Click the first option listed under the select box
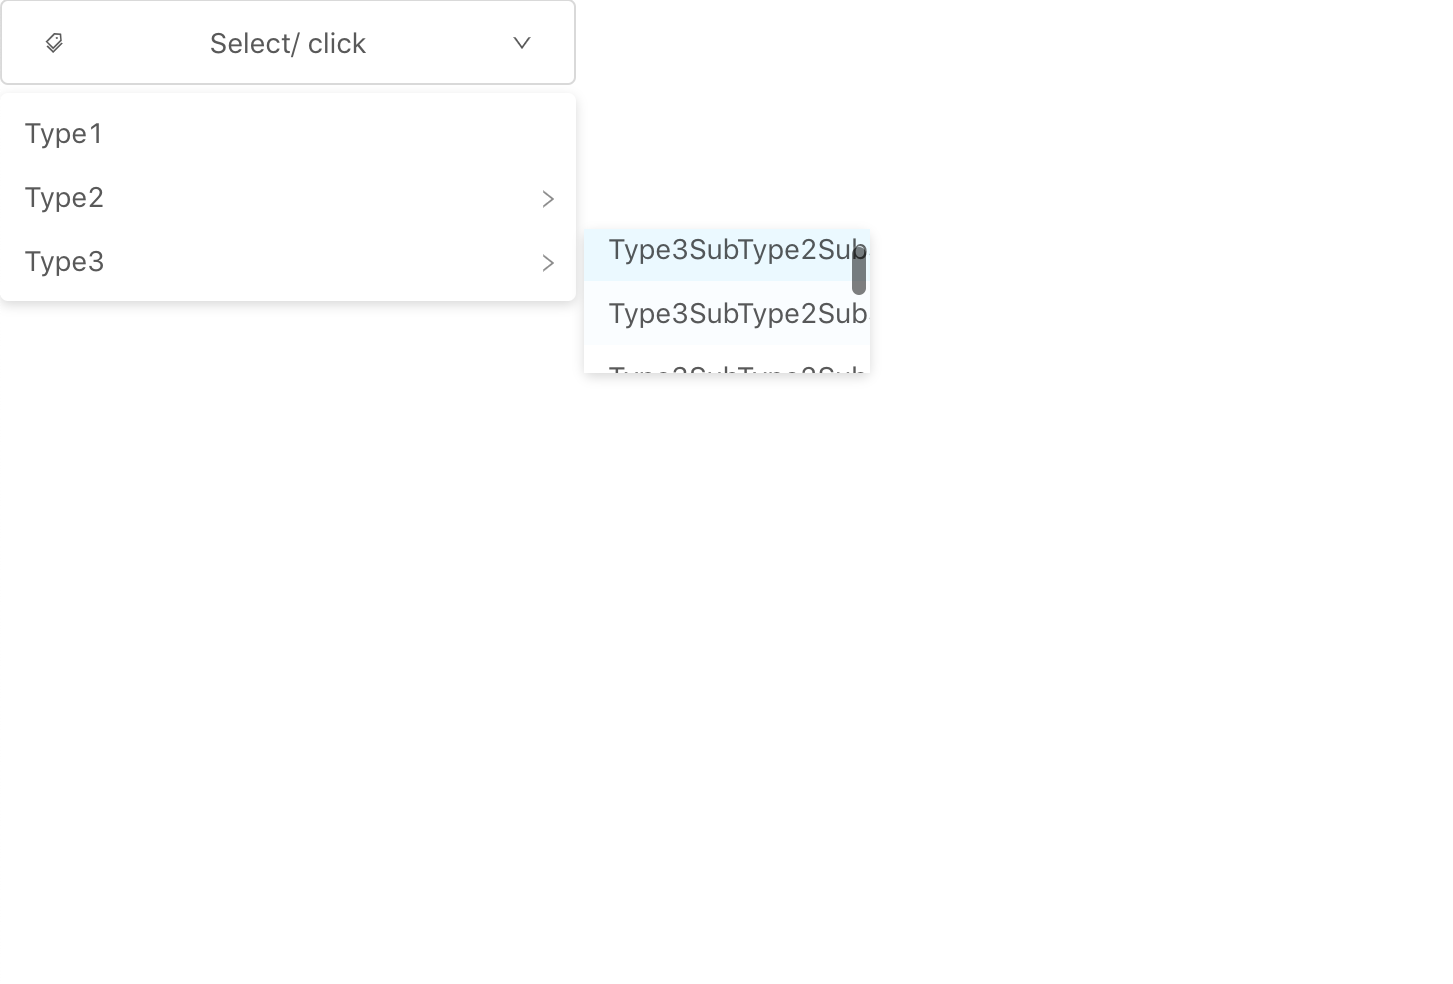The width and height of the screenshot is (1453, 984). (x=63, y=133)
